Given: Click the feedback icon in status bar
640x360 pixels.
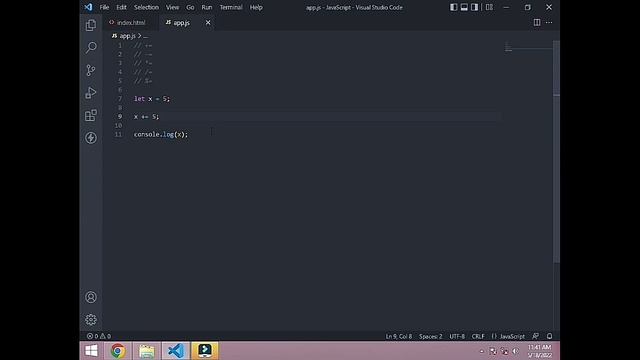Looking at the screenshot, I should (x=536, y=336).
